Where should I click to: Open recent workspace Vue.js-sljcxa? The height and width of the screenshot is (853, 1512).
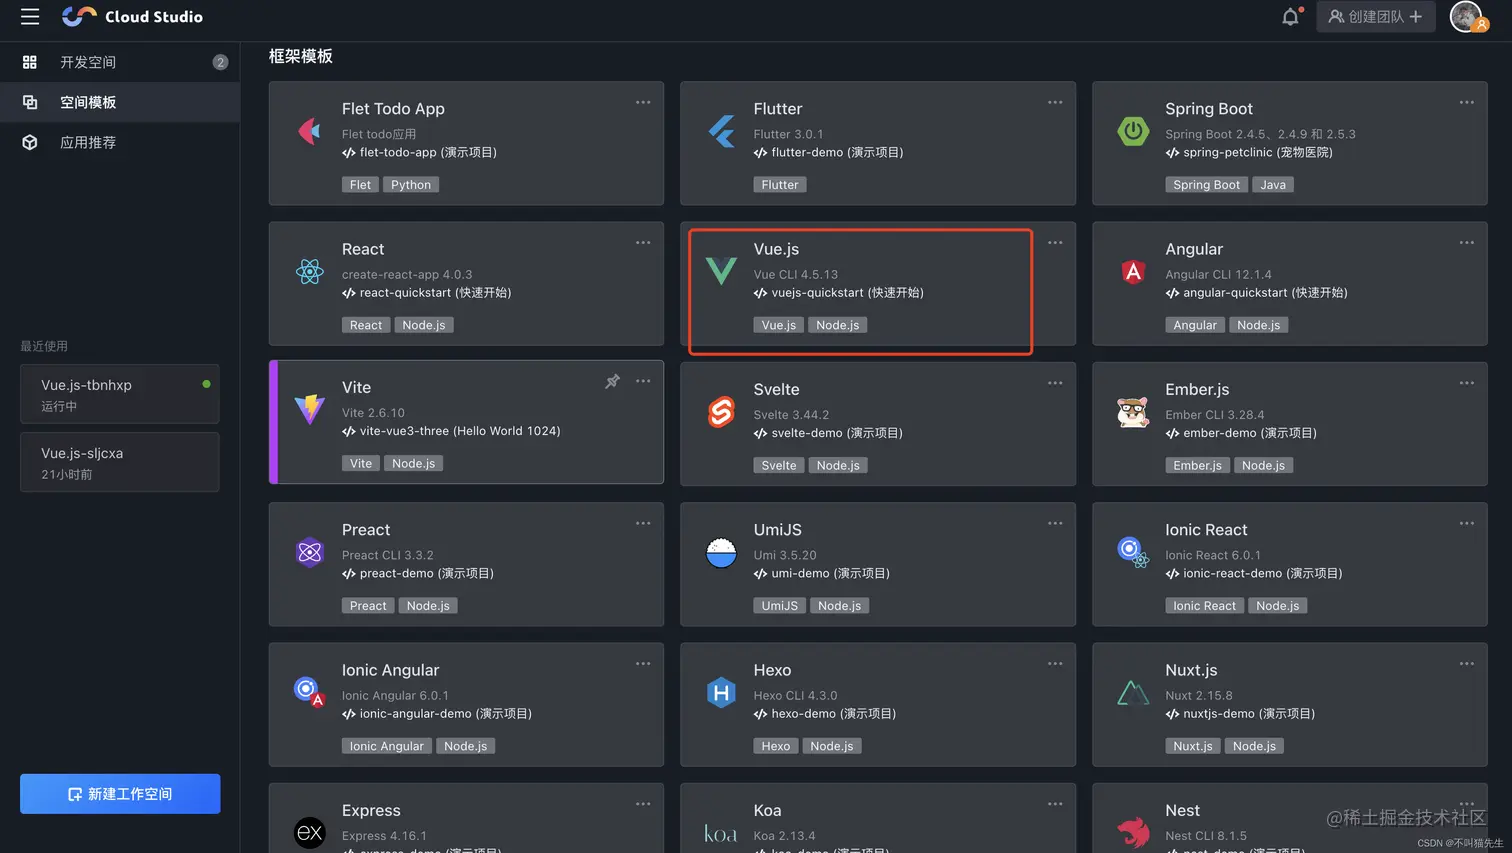pos(120,462)
